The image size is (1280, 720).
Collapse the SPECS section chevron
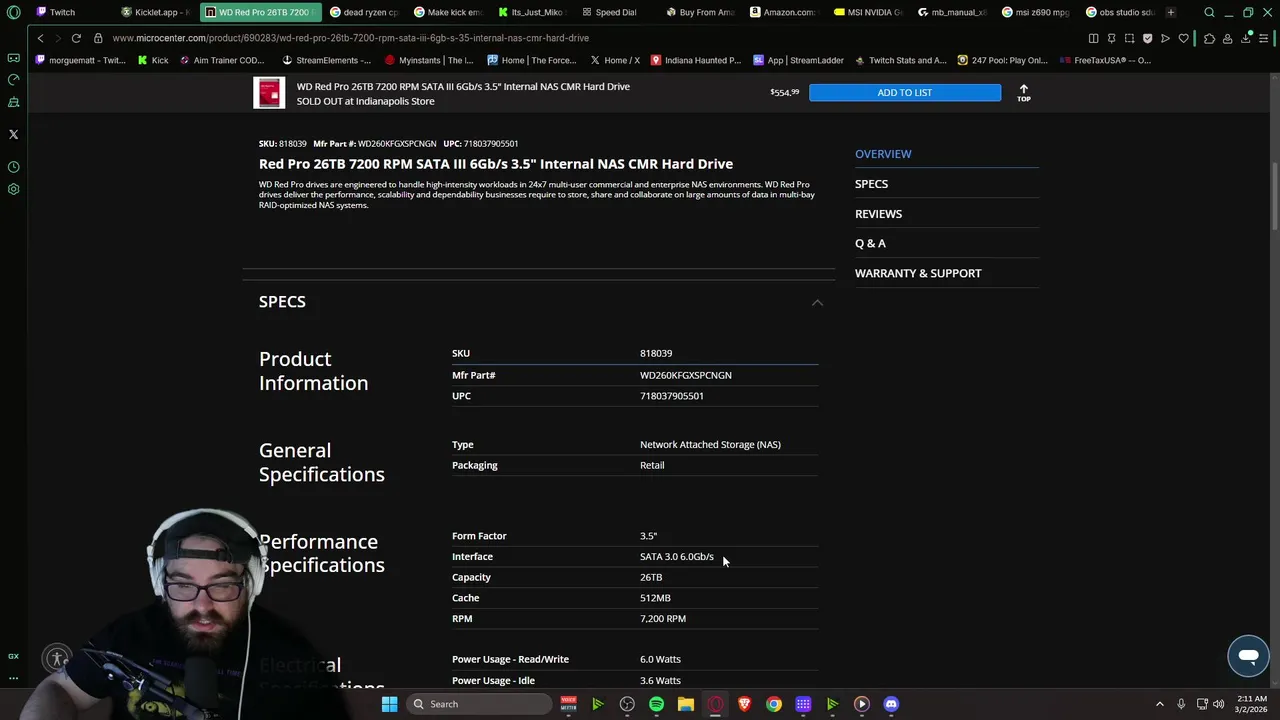[x=817, y=302]
